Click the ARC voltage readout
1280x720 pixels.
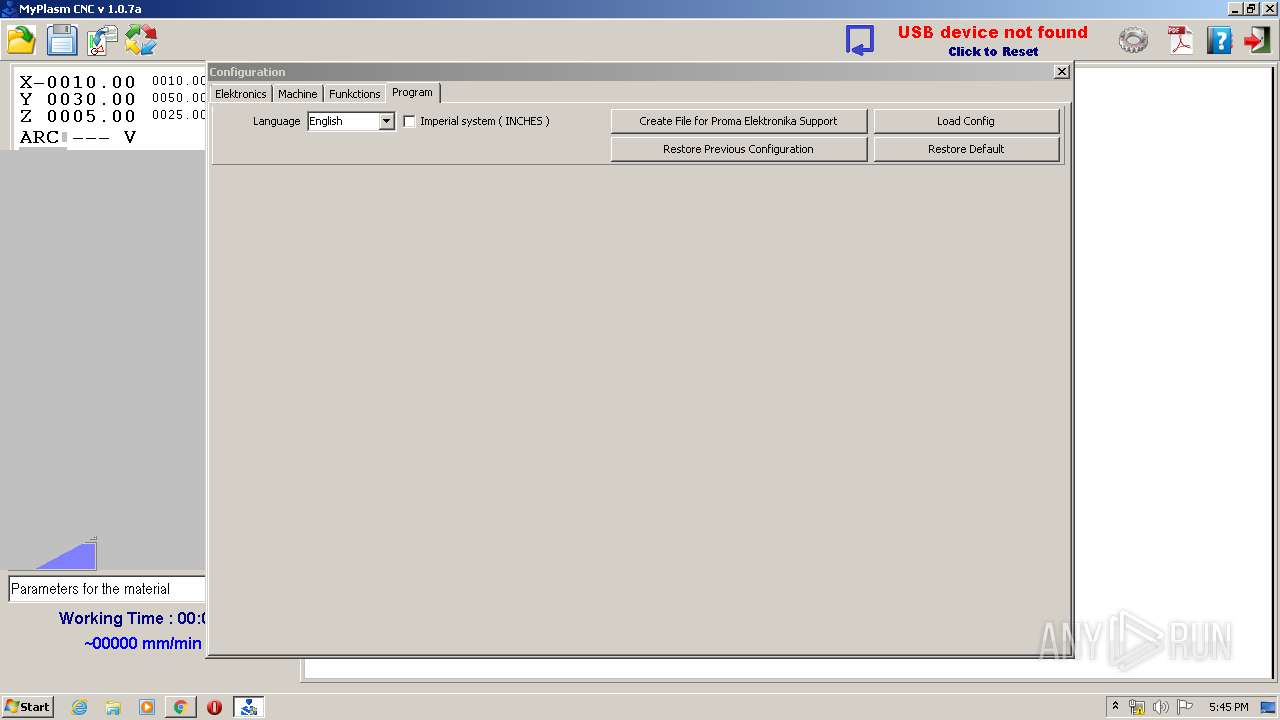[x=78, y=137]
